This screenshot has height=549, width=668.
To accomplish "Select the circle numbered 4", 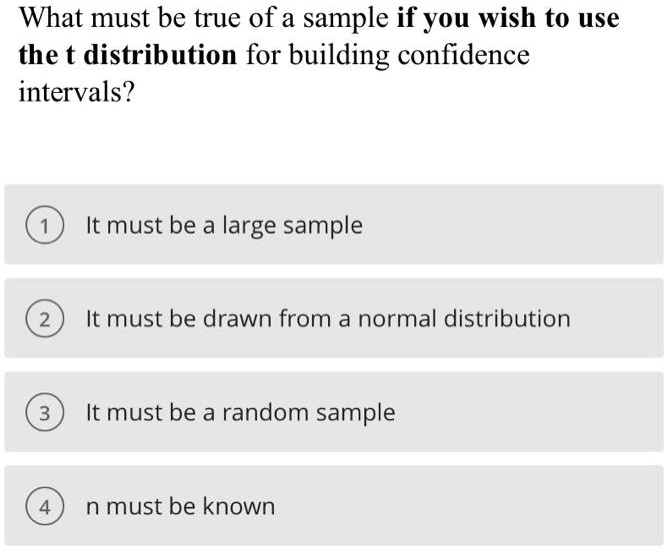I will coord(44,507).
